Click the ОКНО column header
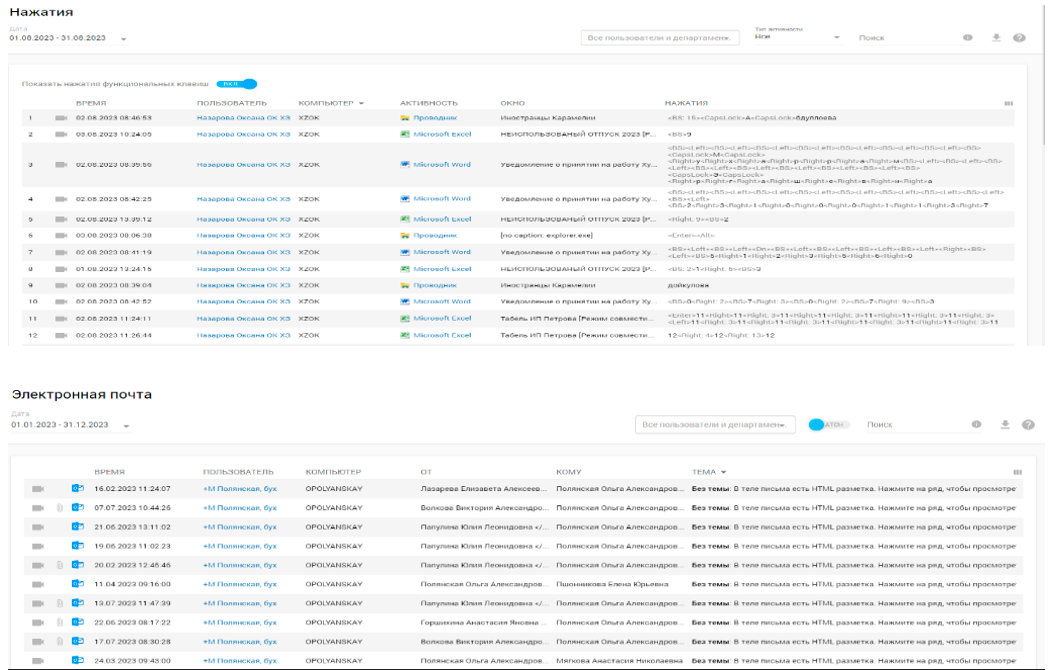 pyautogui.click(x=512, y=103)
